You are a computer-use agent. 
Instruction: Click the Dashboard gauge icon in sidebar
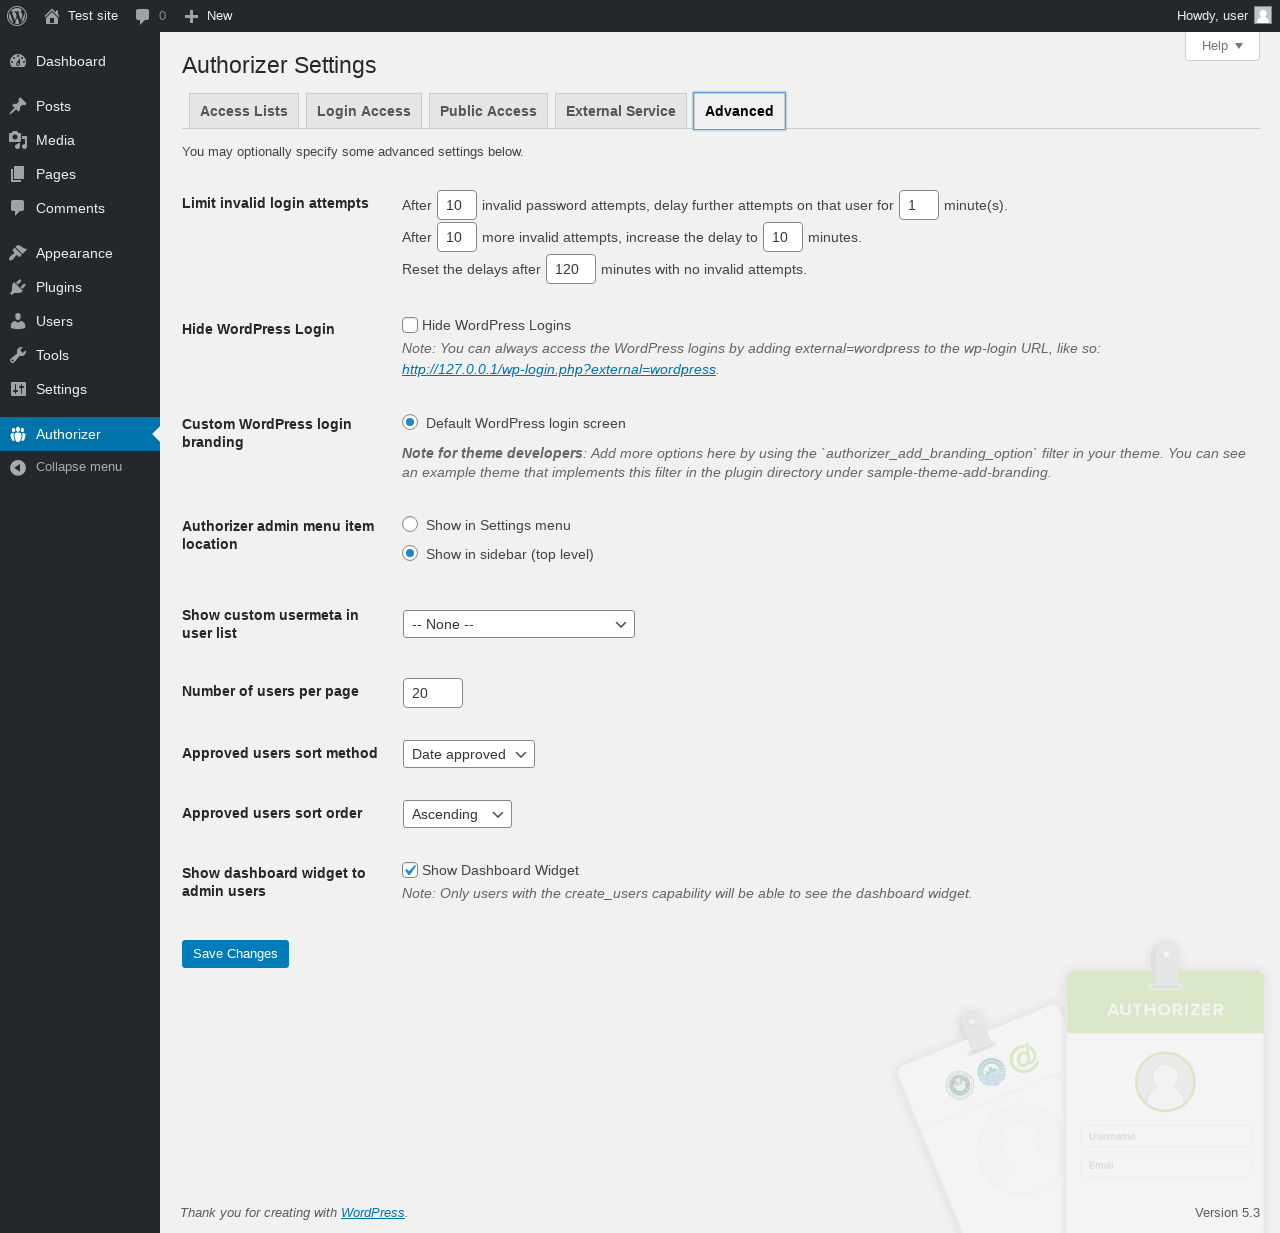(18, 61)
